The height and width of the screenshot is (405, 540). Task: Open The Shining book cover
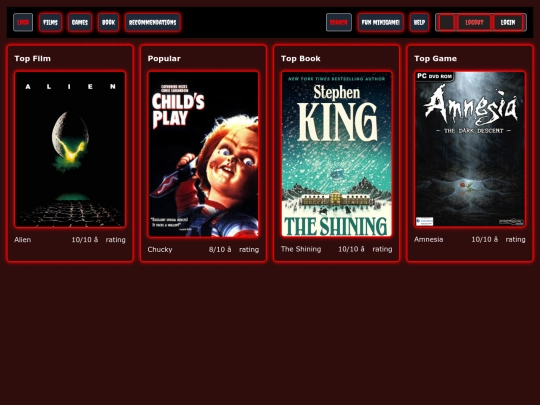click(336, 154)
